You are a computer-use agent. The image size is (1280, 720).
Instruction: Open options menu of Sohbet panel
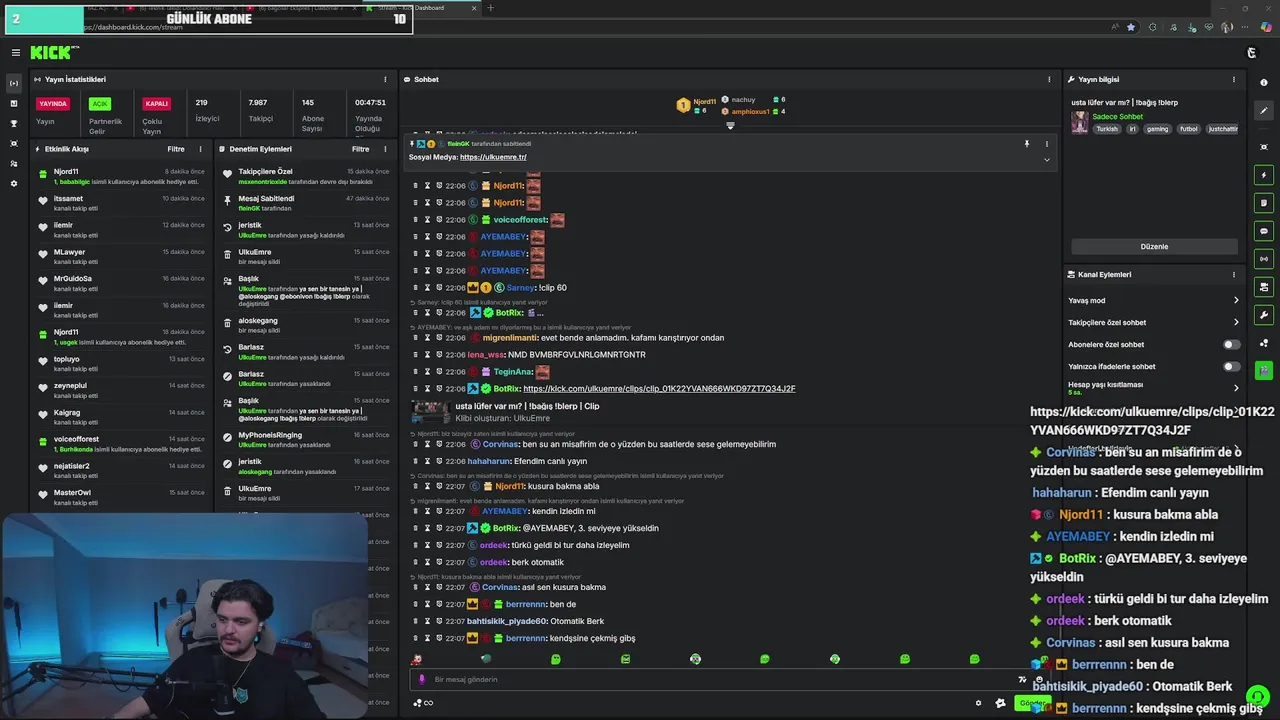[x=1049, y=79]
